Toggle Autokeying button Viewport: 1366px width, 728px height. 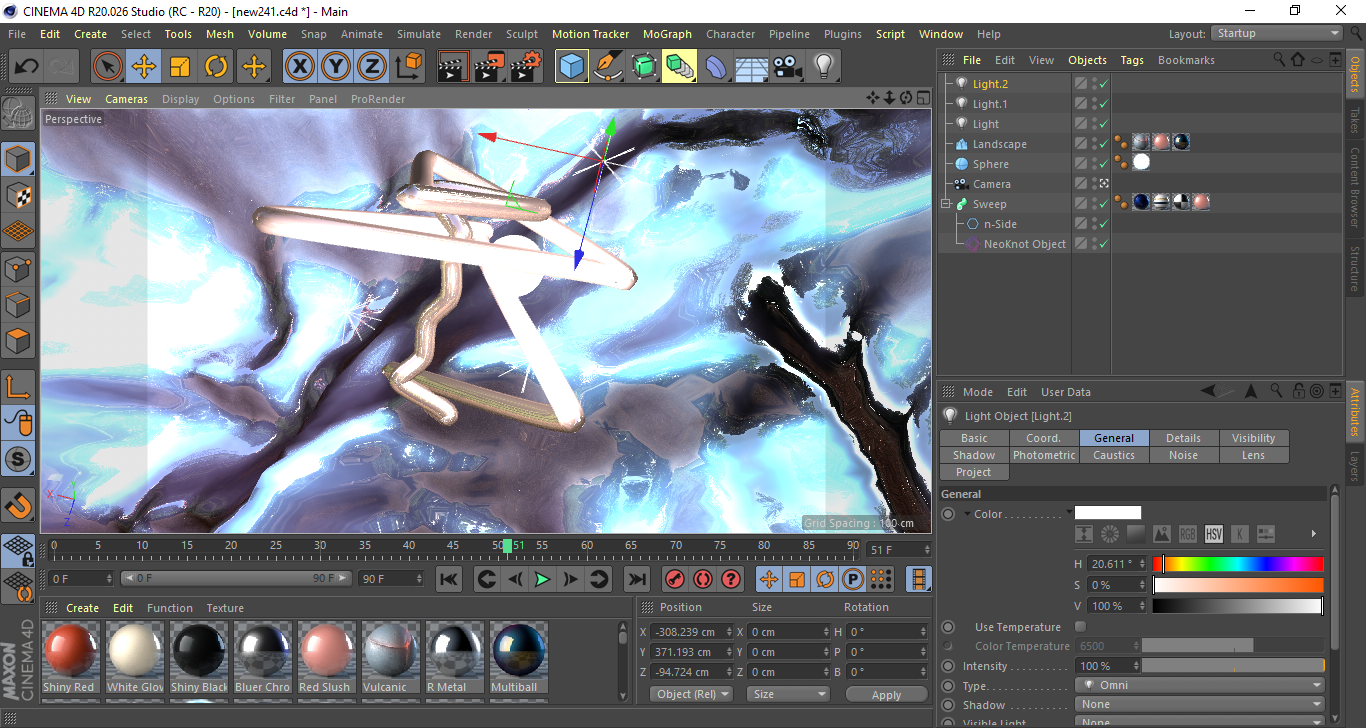pyautogui.click(x=703, y=579)
